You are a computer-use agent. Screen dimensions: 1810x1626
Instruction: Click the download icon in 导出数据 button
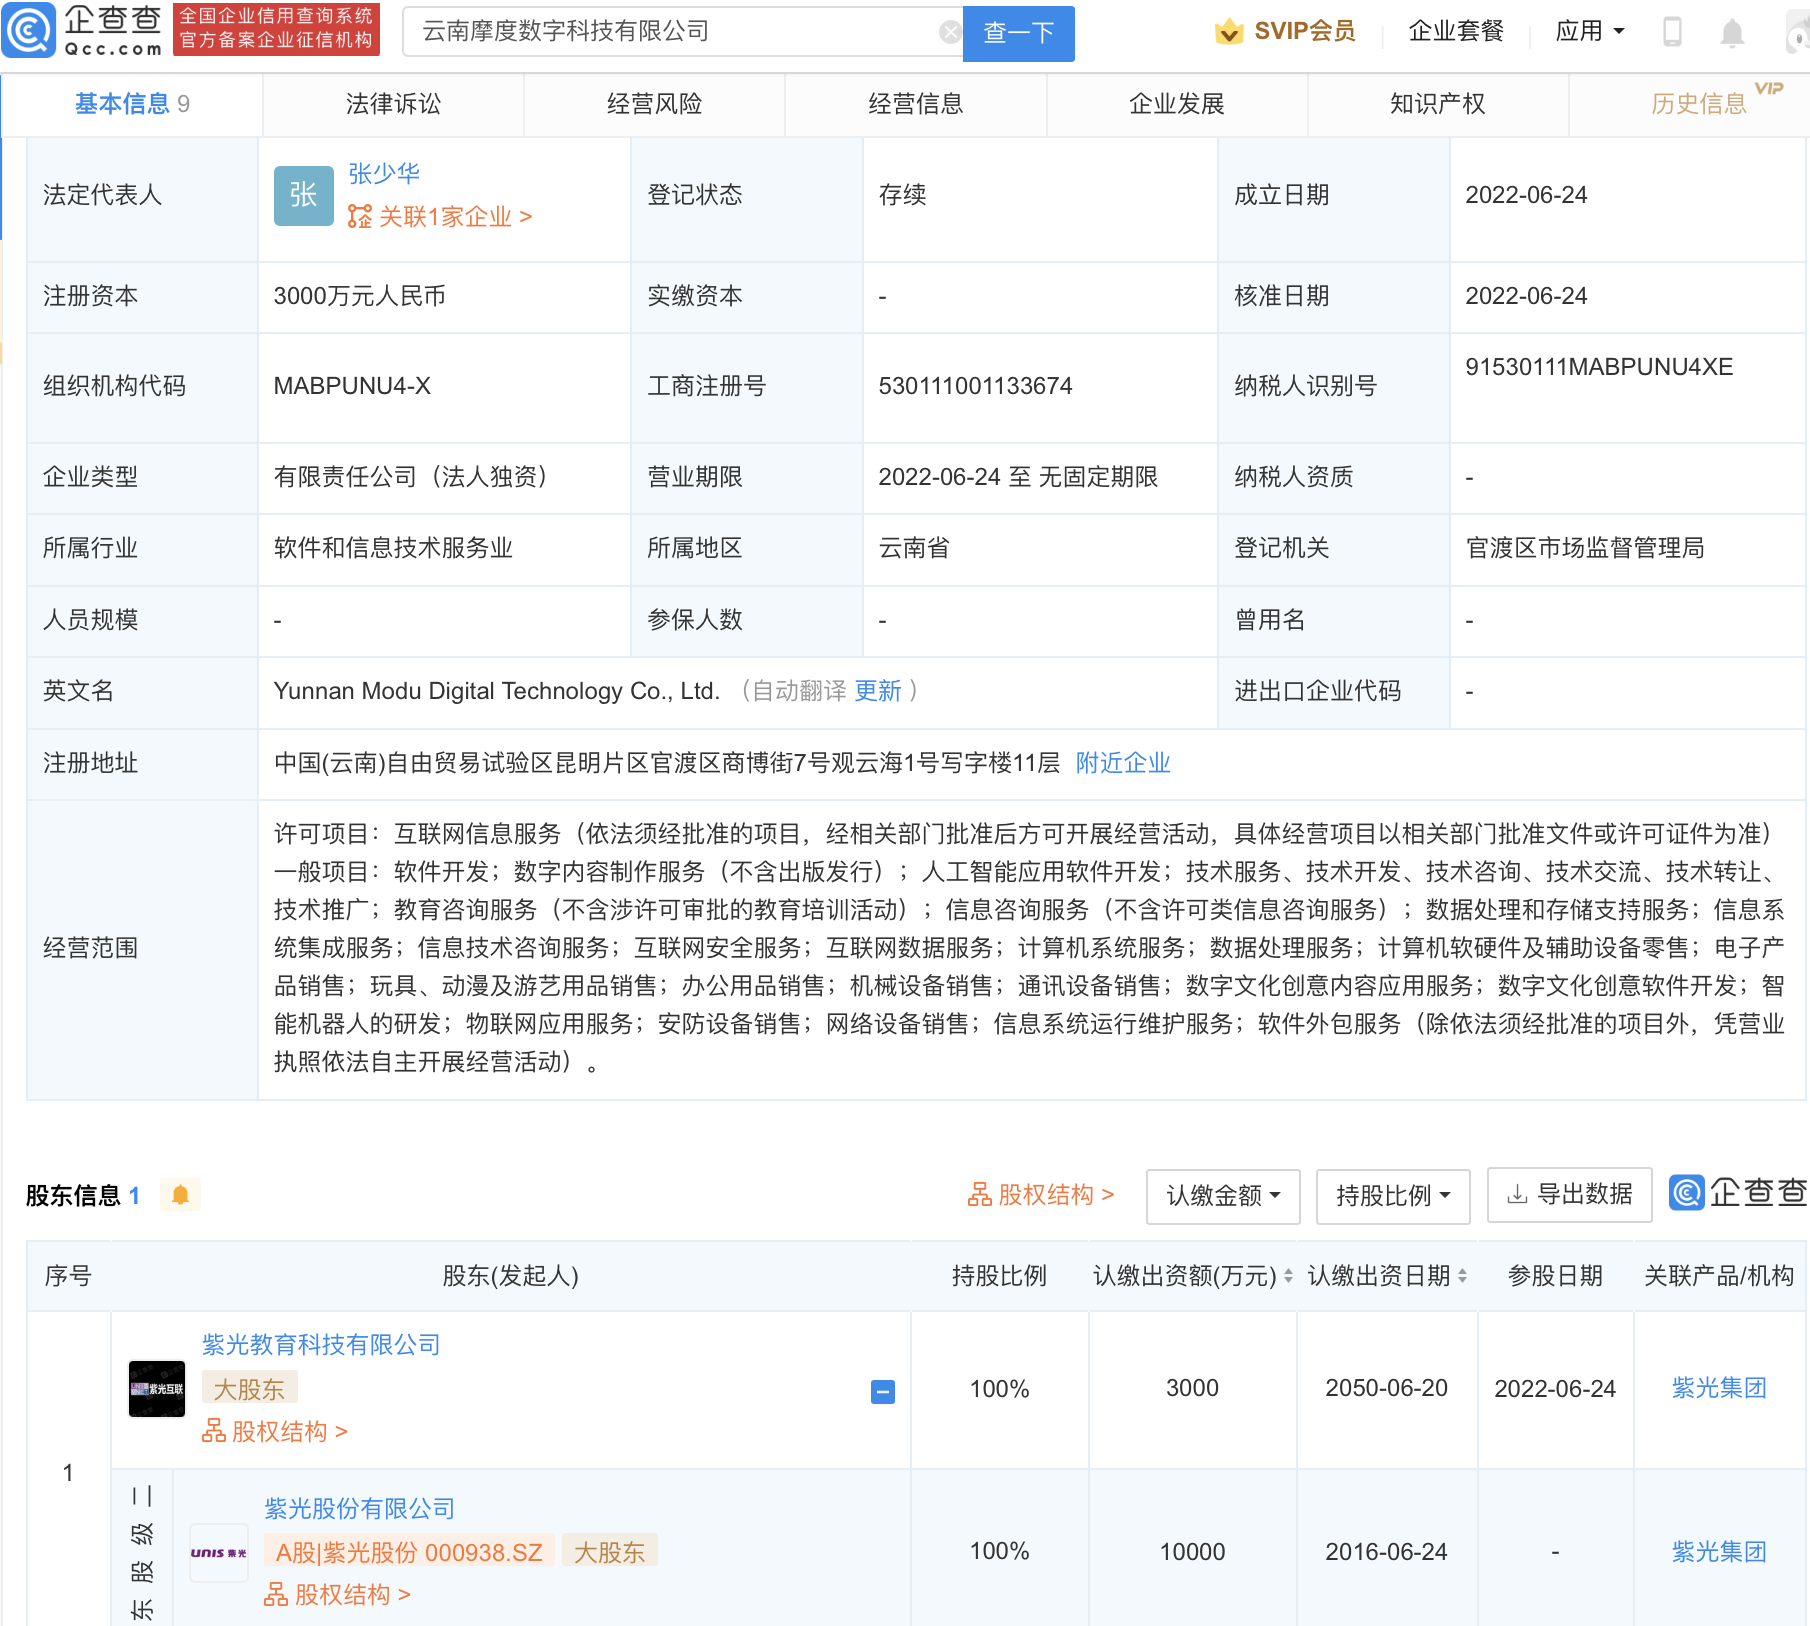click(1514, 1194)
